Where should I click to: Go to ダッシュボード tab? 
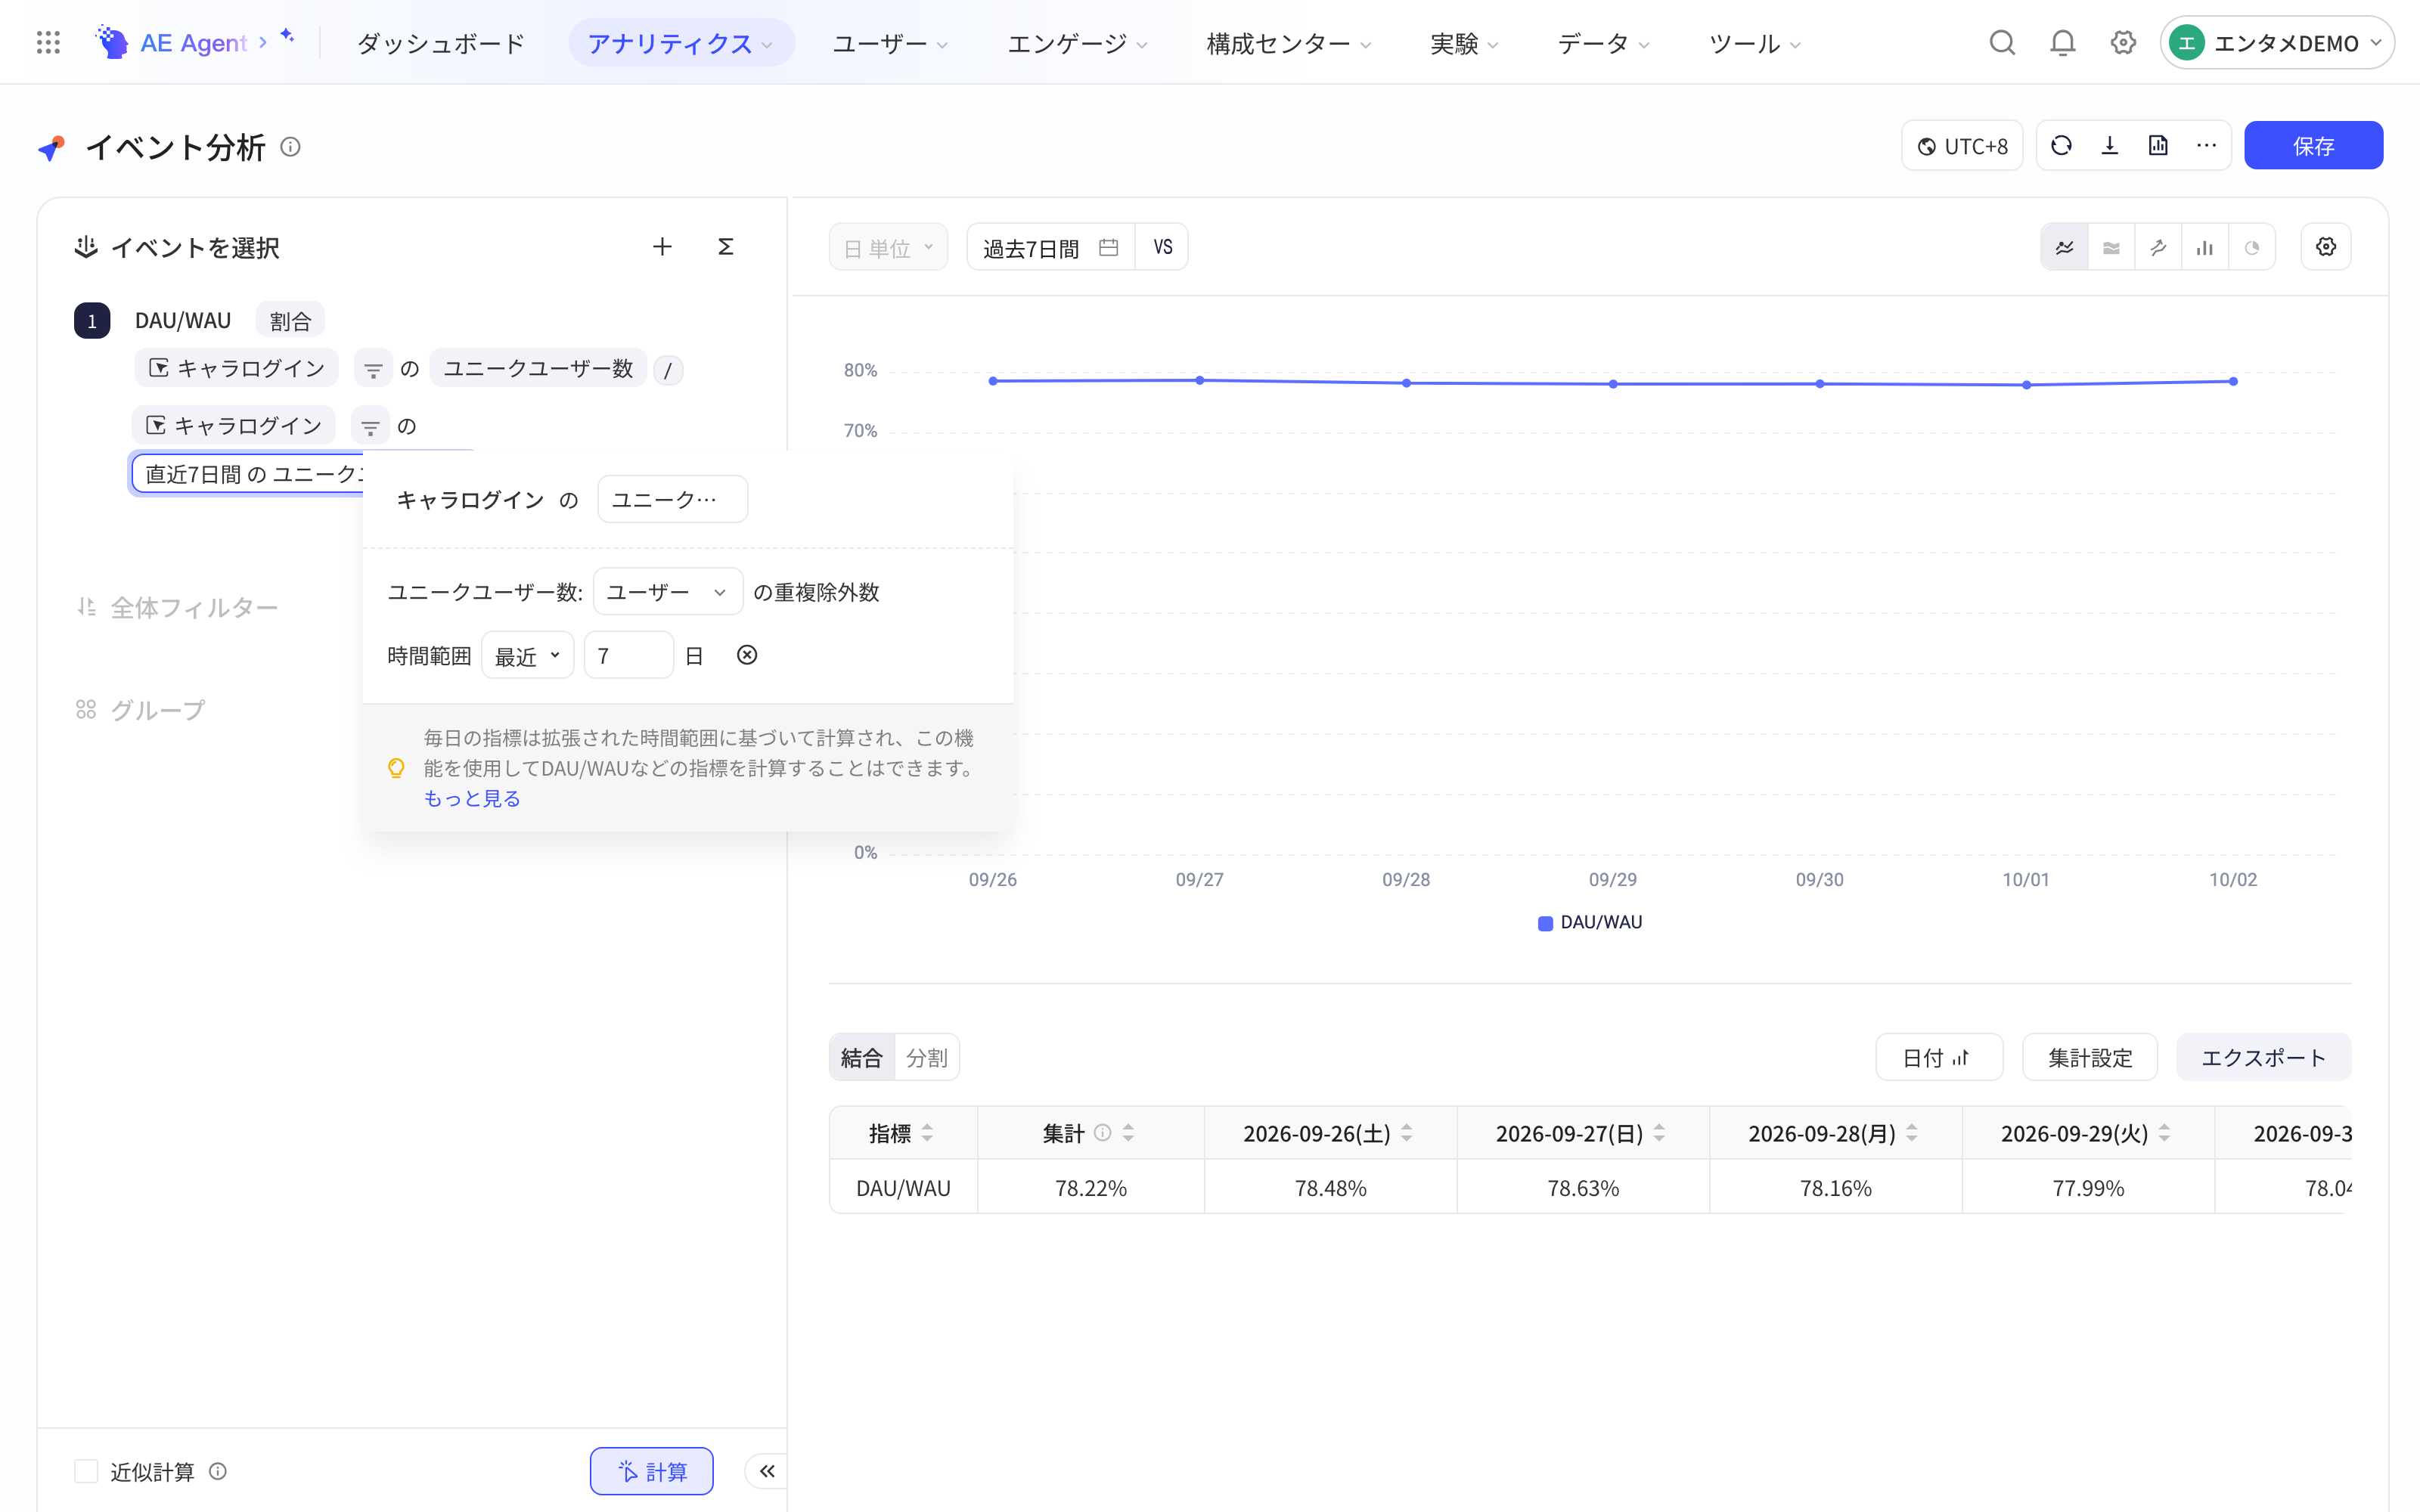(x=441, y=43)
